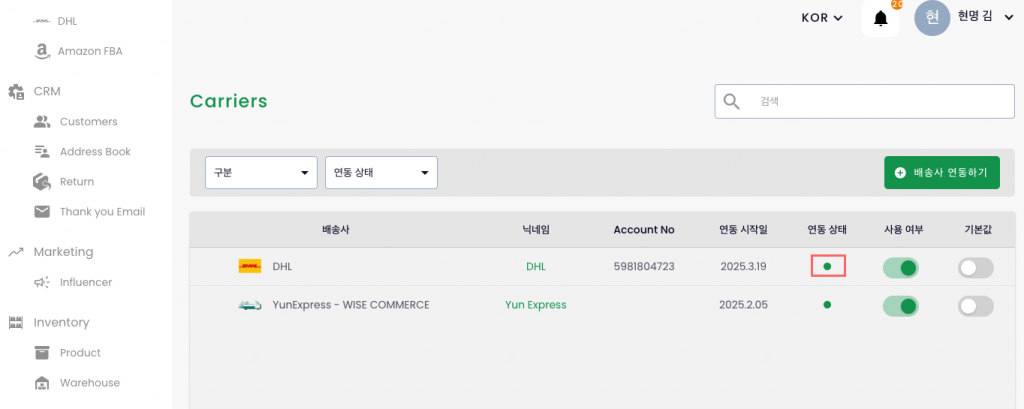Open the 연동 상태 filter dropdown

pyautogui.click(x=381, y=173)
